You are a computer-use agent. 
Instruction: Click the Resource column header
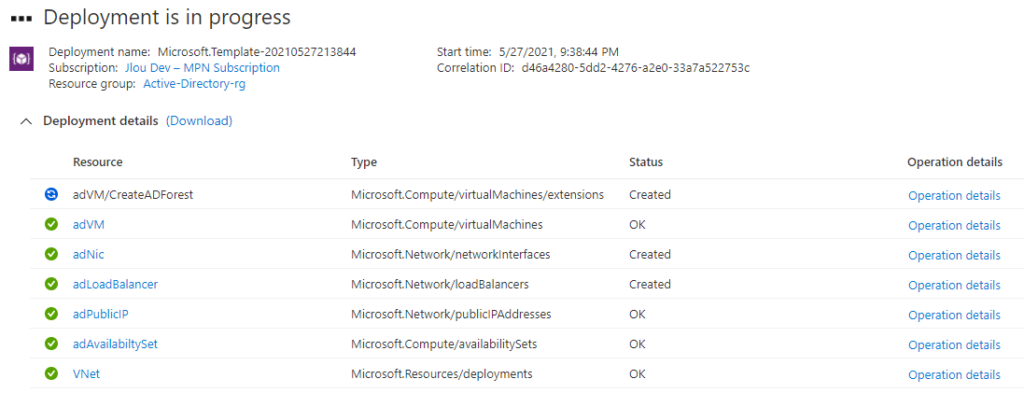point(97,162)
